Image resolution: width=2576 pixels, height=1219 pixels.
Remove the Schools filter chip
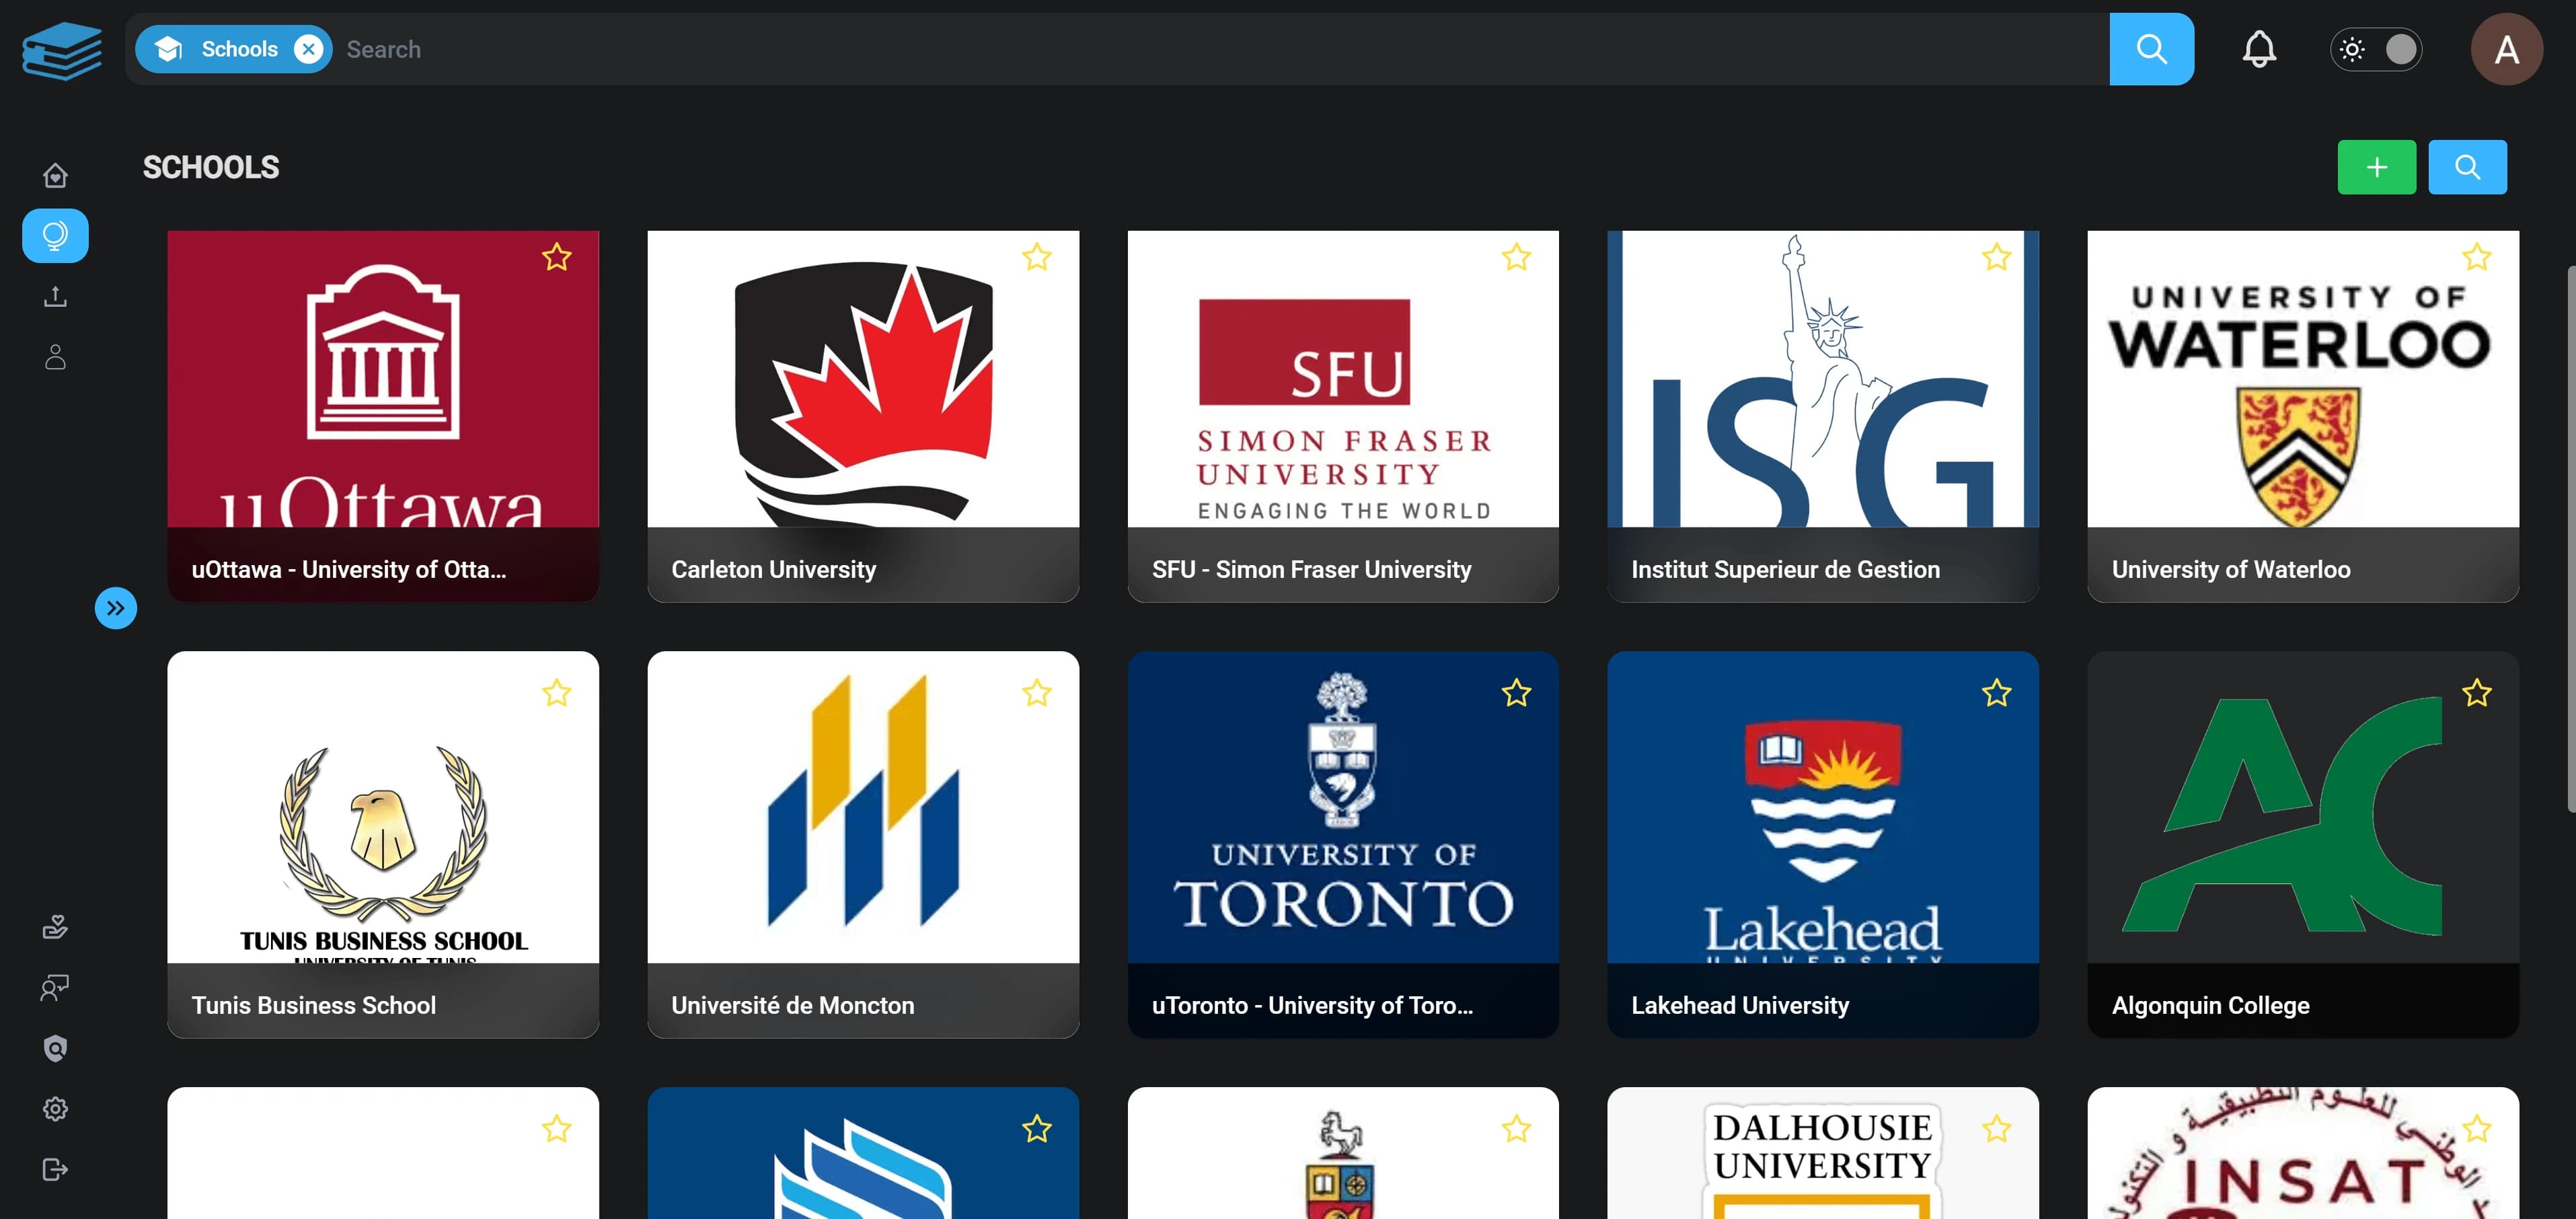click(309, 49)
